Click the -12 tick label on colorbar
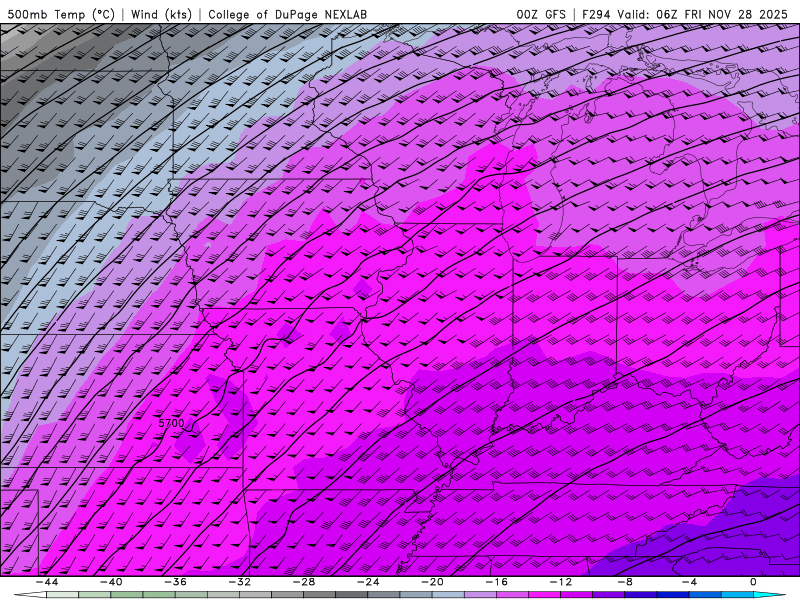Viewport: 800px width, 600px height. (x=561, y=582)
